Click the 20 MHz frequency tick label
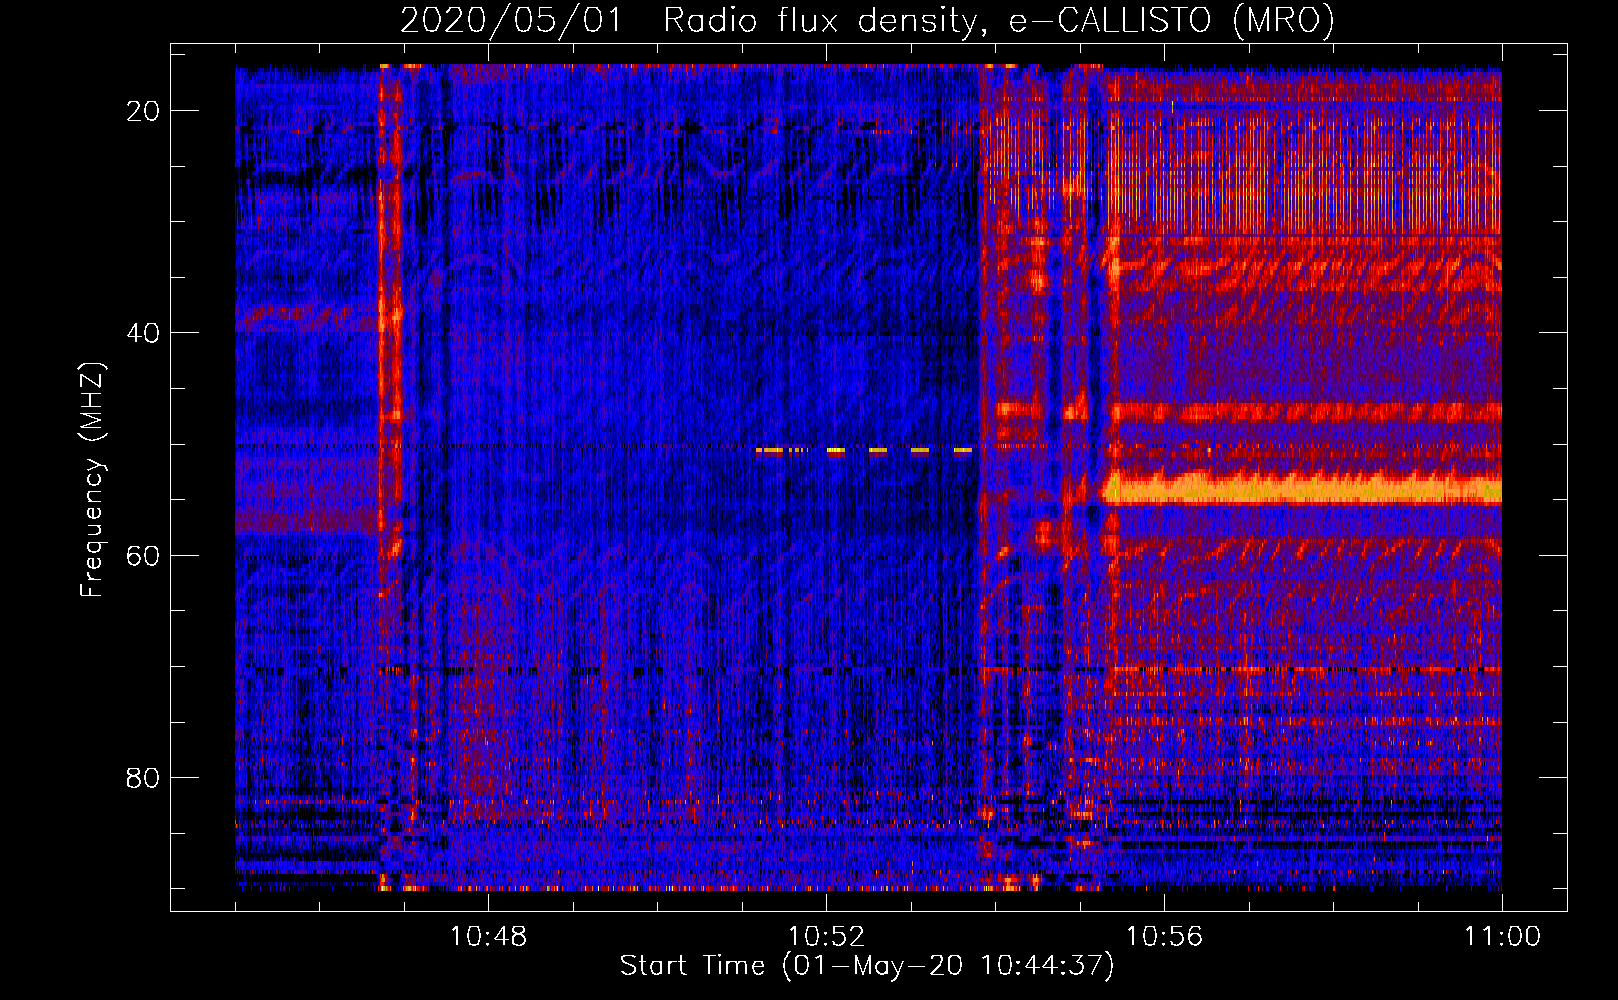 coord(143,110)
